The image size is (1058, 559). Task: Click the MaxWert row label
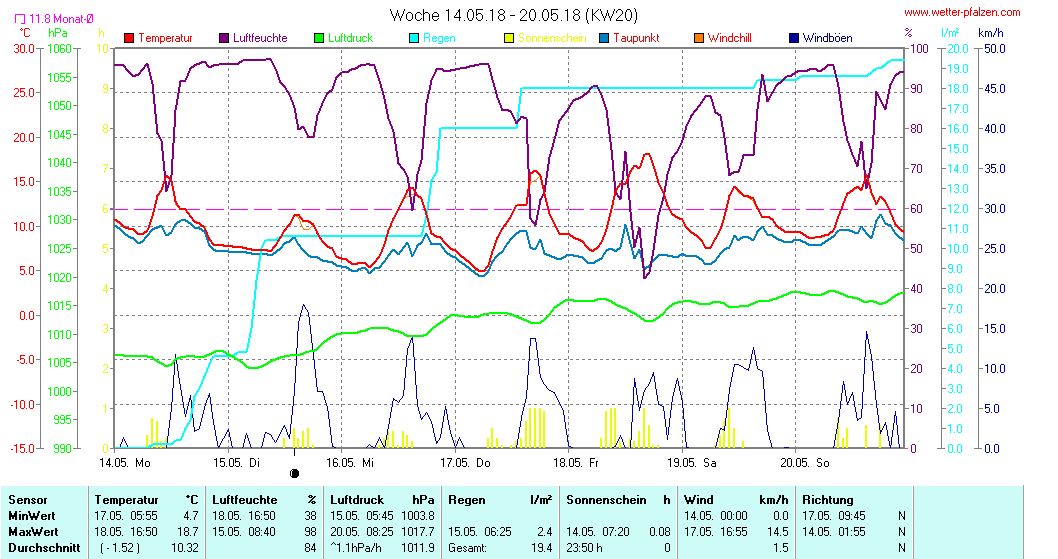click(33, 532)
